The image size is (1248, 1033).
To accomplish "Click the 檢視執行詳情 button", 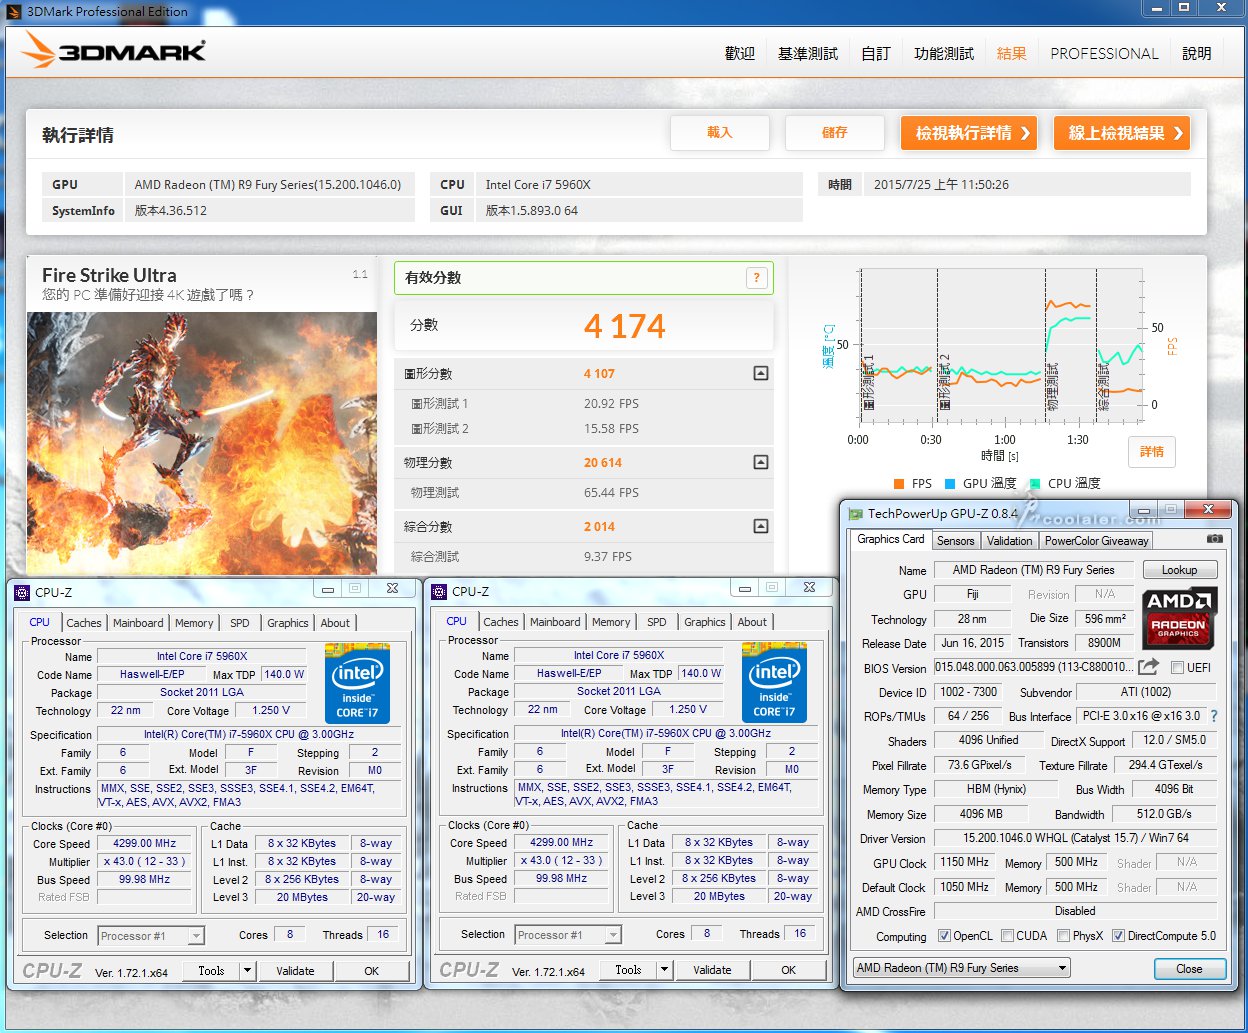I will 968,133.
